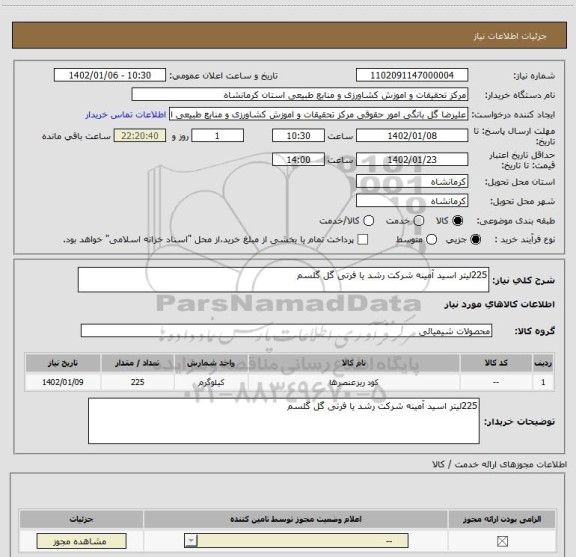Click the unit cell کیلوگرم

[x=211, y=382]
